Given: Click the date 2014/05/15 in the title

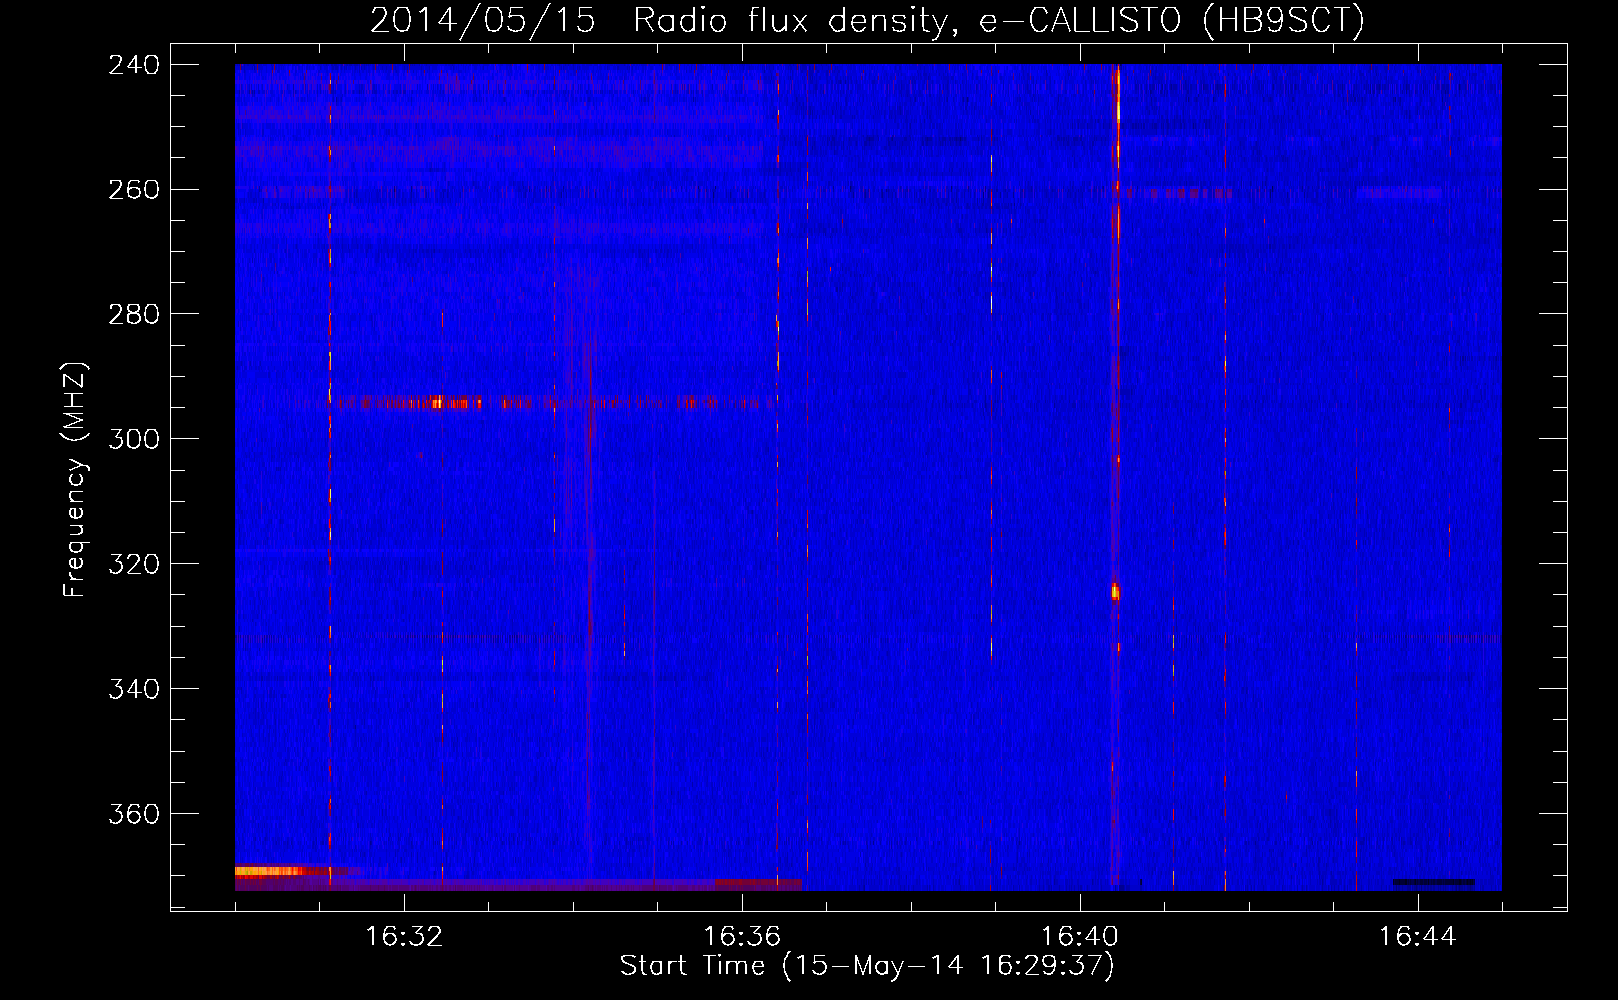Looking at the screenshot, I should [482, 20].
